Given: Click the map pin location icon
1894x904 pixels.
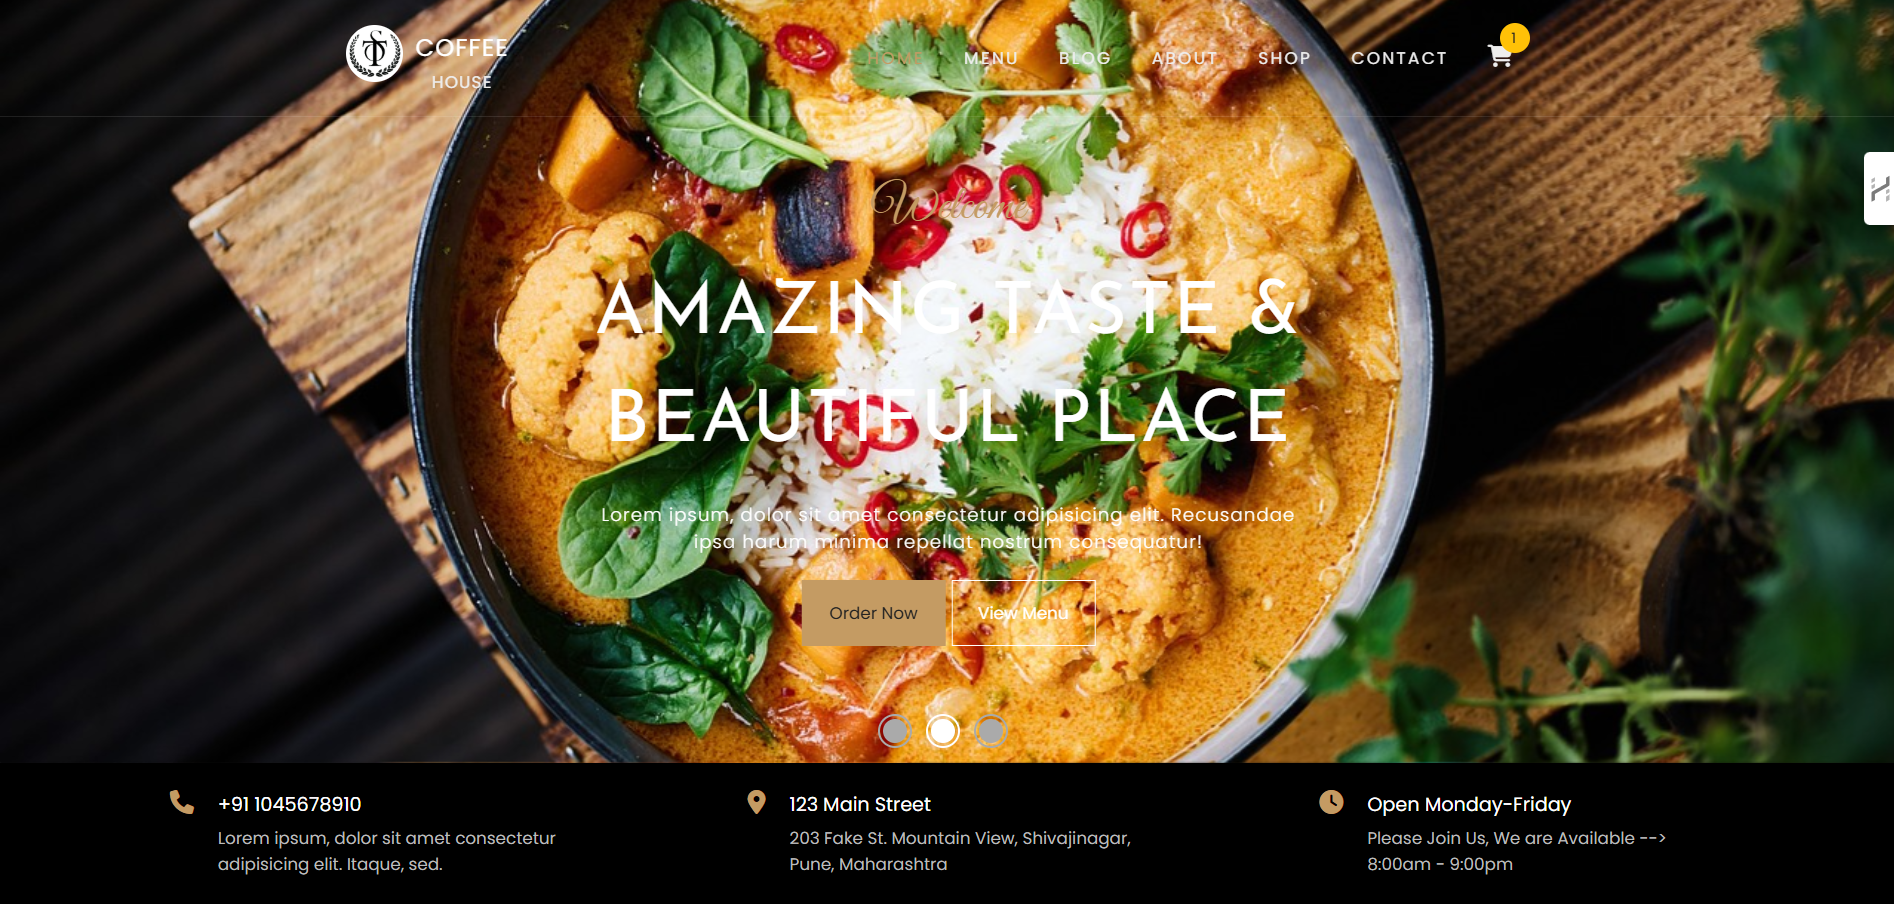Looking at the screenshot, I should (x=757, y=802).
